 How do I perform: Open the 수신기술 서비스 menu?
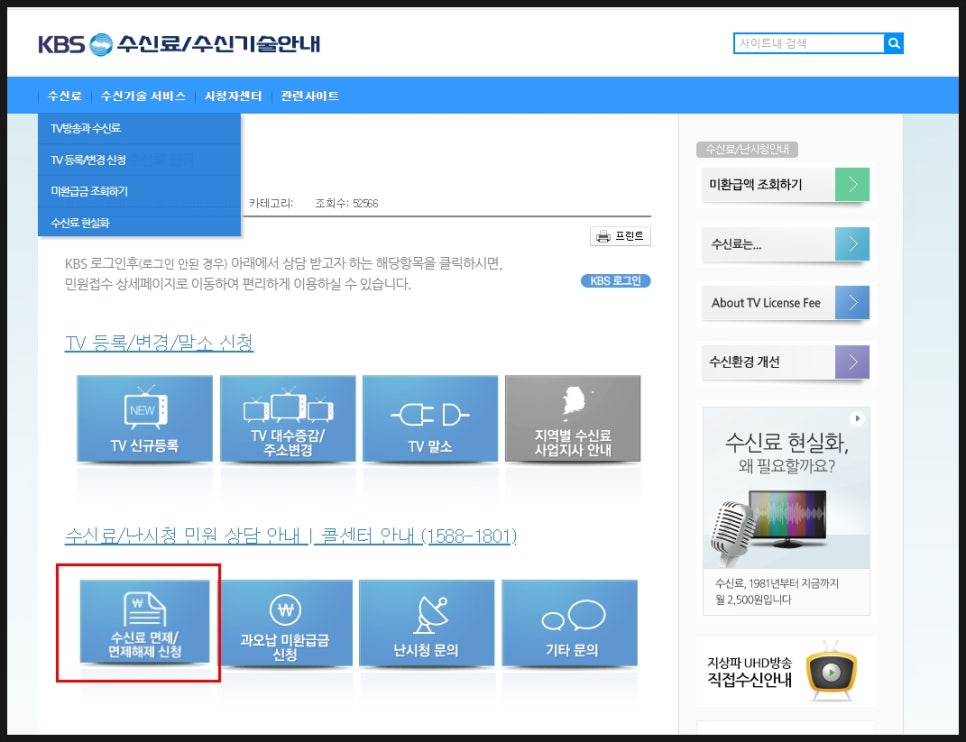pyautogui.click(x=143, y=96)
